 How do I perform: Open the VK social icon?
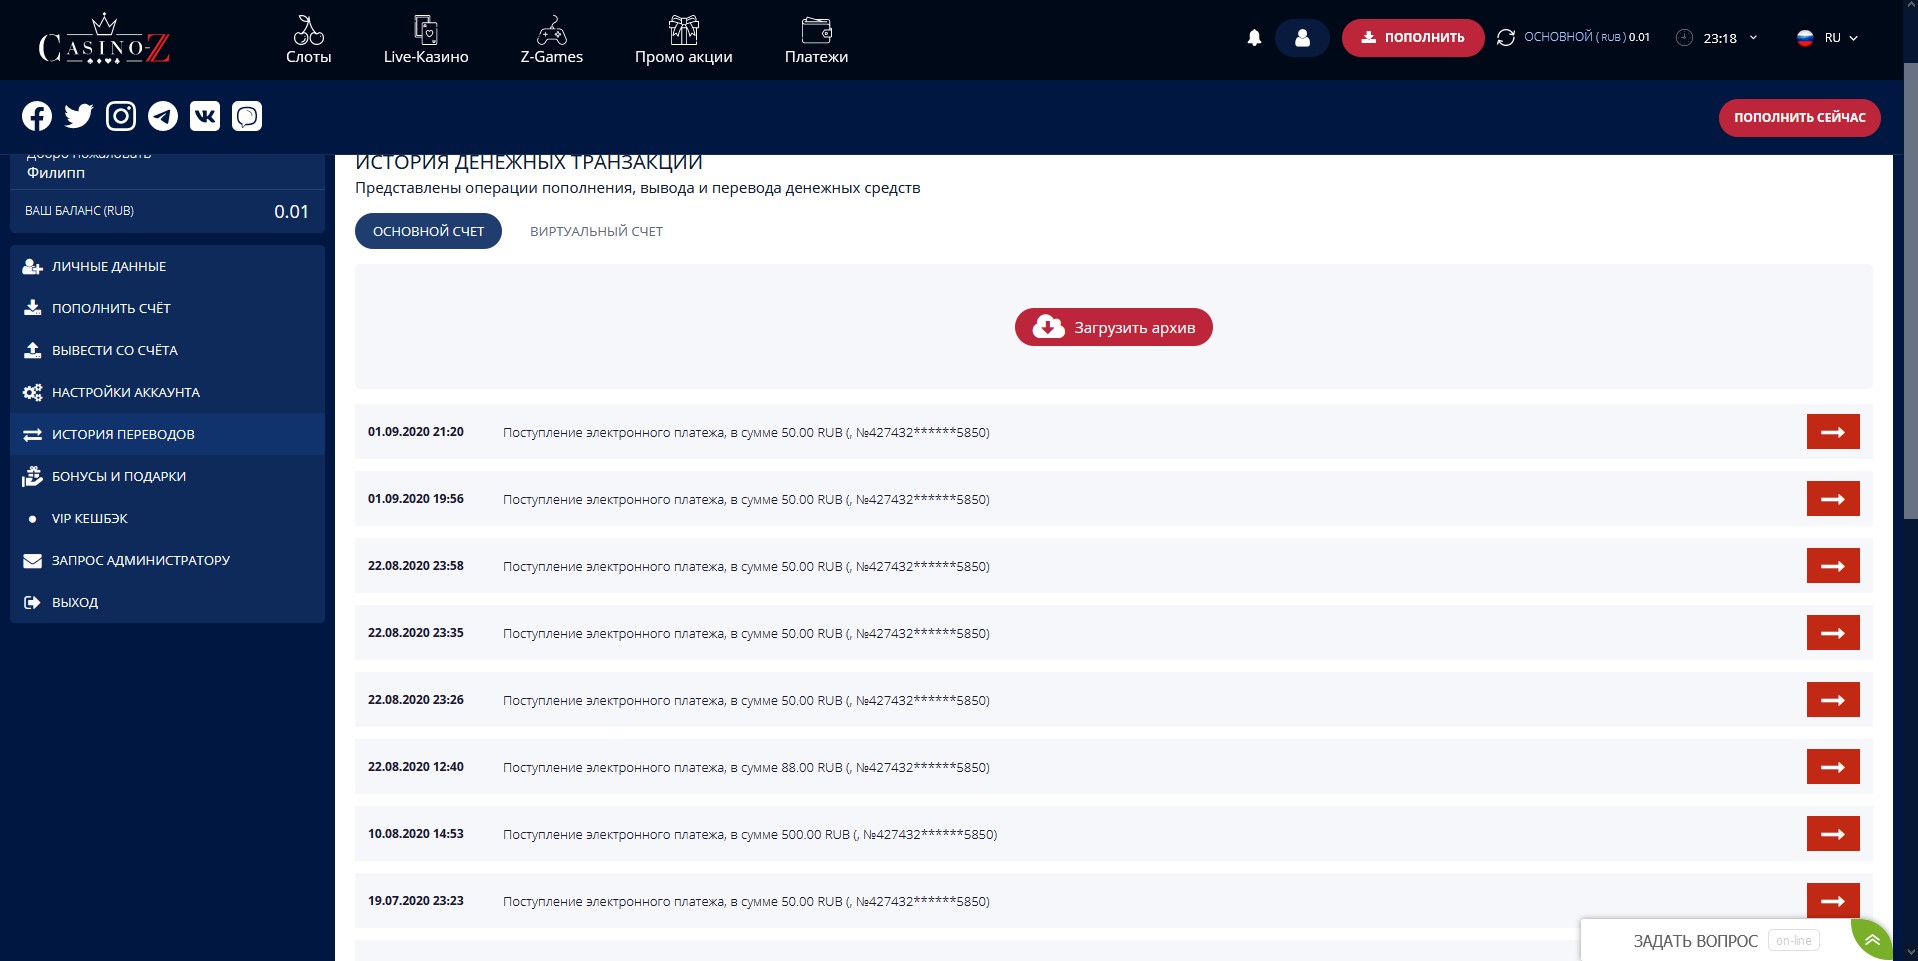[x=204, y=115]
